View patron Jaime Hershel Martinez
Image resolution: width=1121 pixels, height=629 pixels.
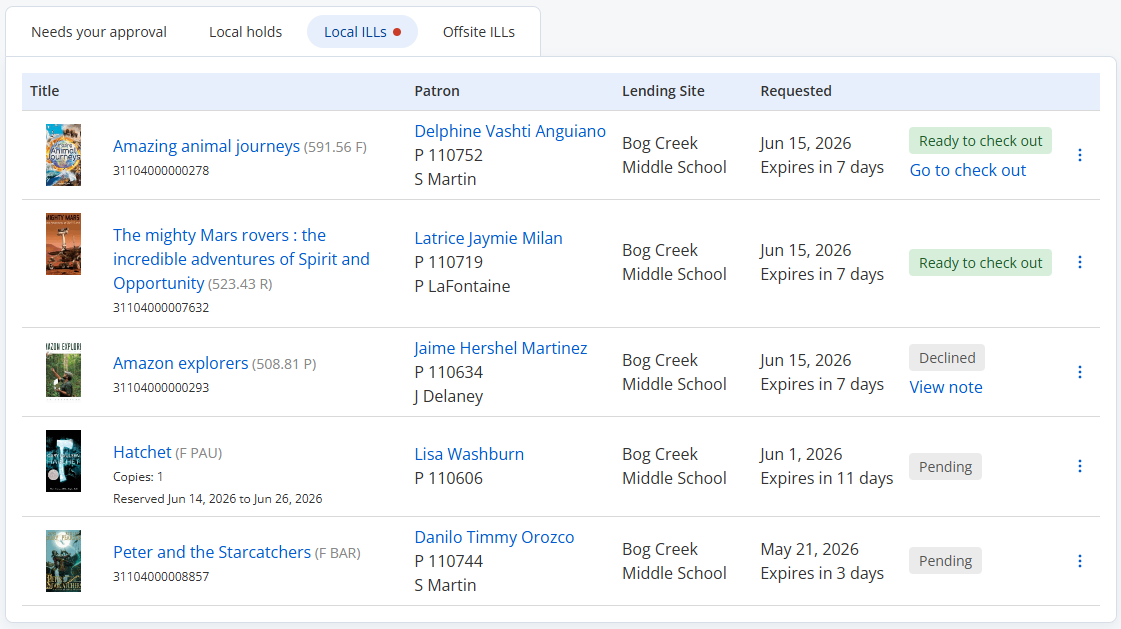[500, 348]
